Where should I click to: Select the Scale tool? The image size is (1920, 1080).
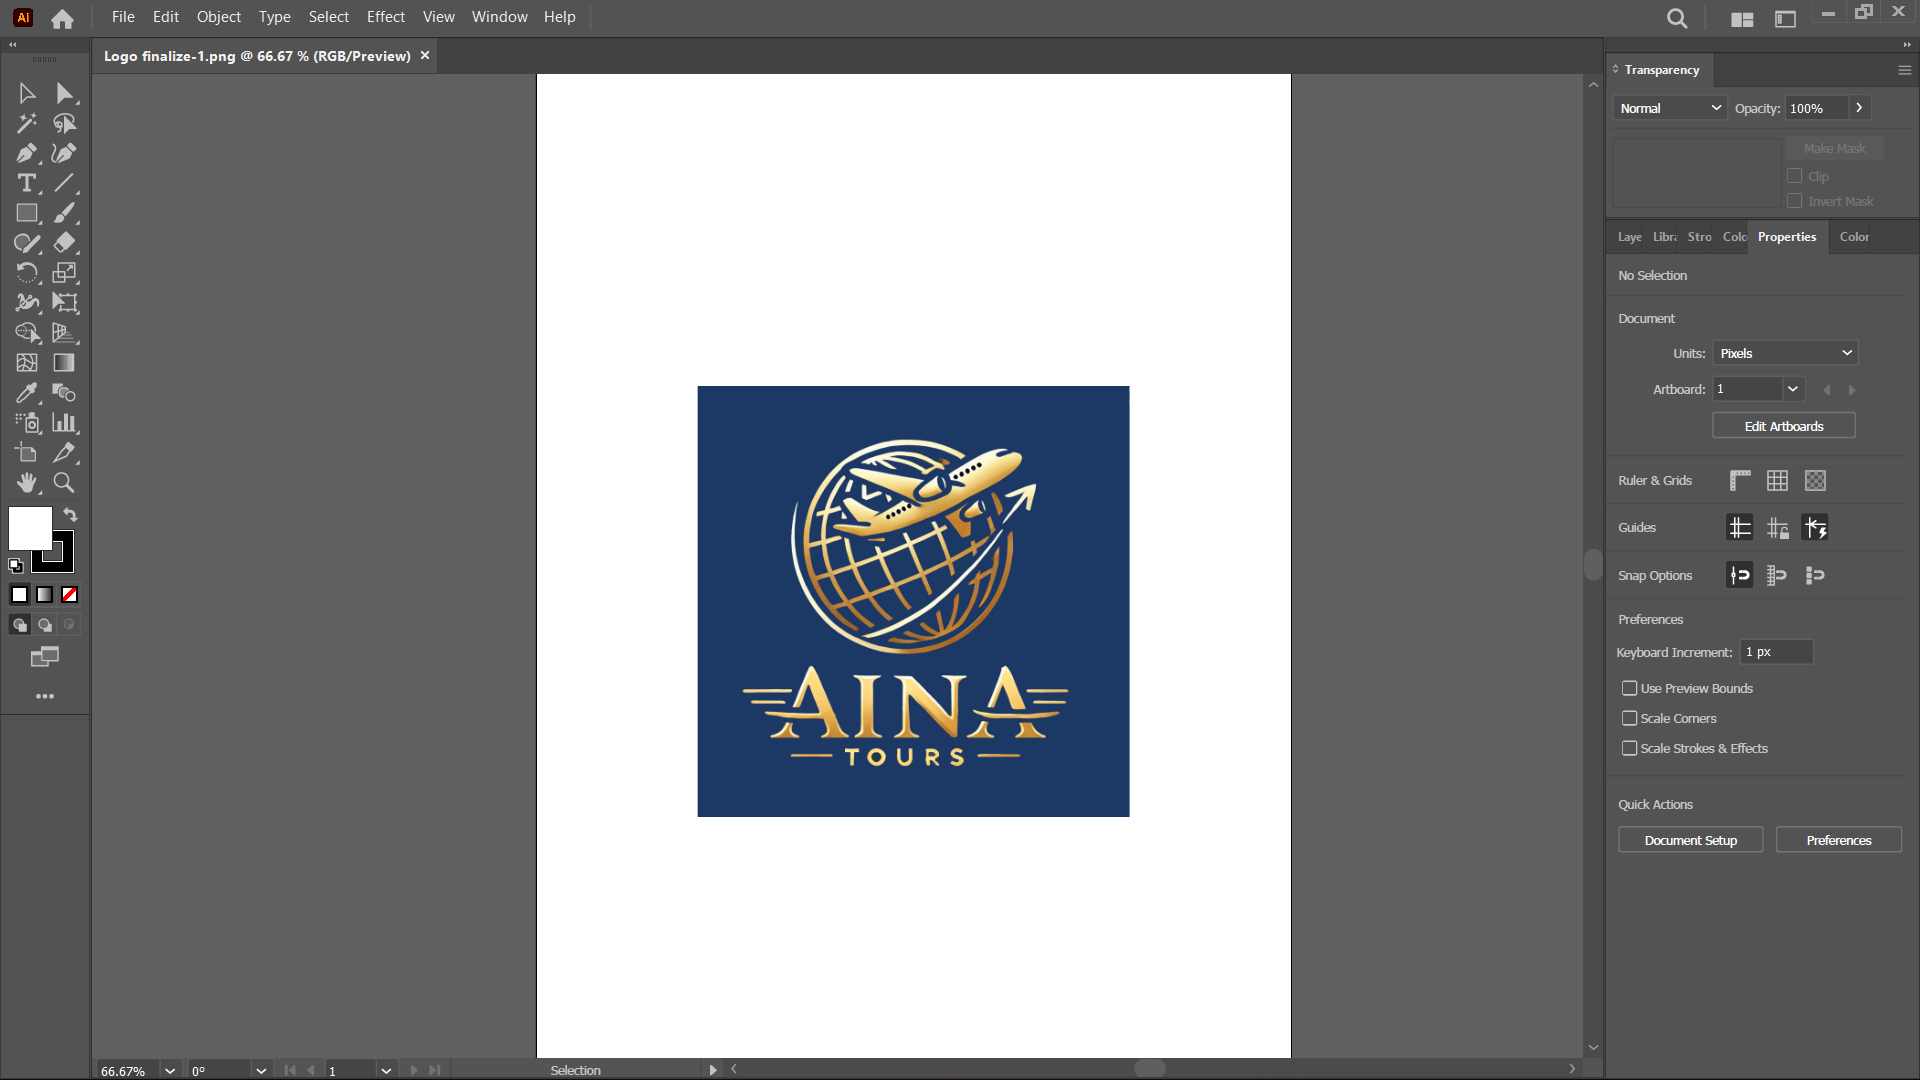[x=65, y=273]
